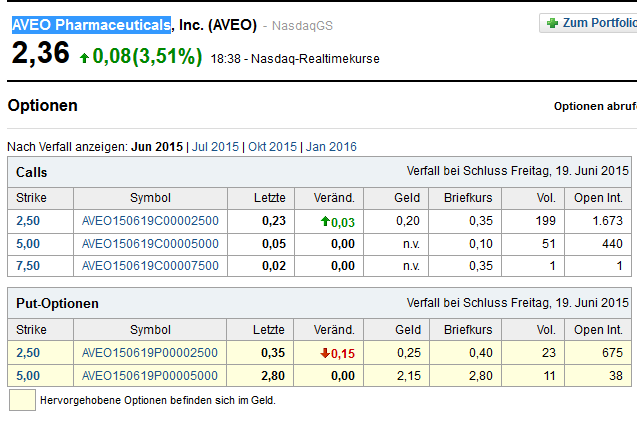Select the Jun 2015 expiry
637x421 pixels.
point(157,147)
